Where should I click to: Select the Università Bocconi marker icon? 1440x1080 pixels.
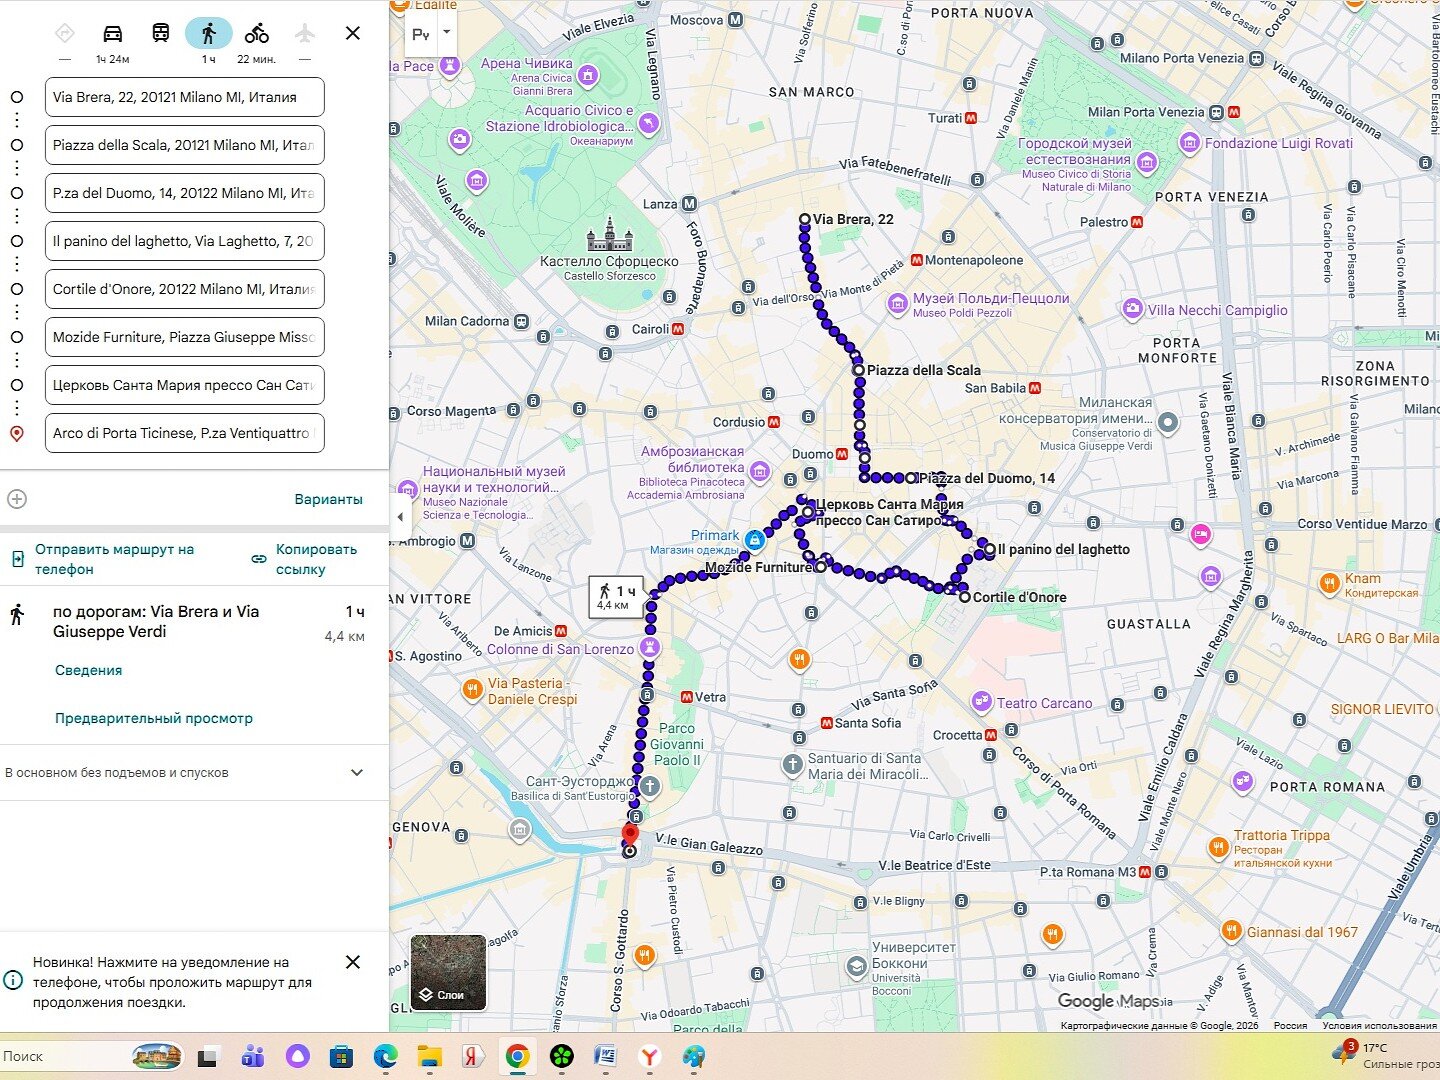[856, 967]
